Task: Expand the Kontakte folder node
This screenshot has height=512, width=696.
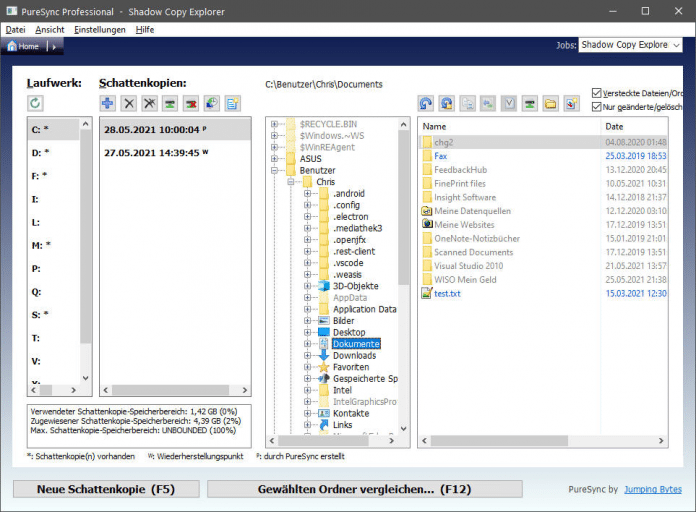Action: click(307, 413)
